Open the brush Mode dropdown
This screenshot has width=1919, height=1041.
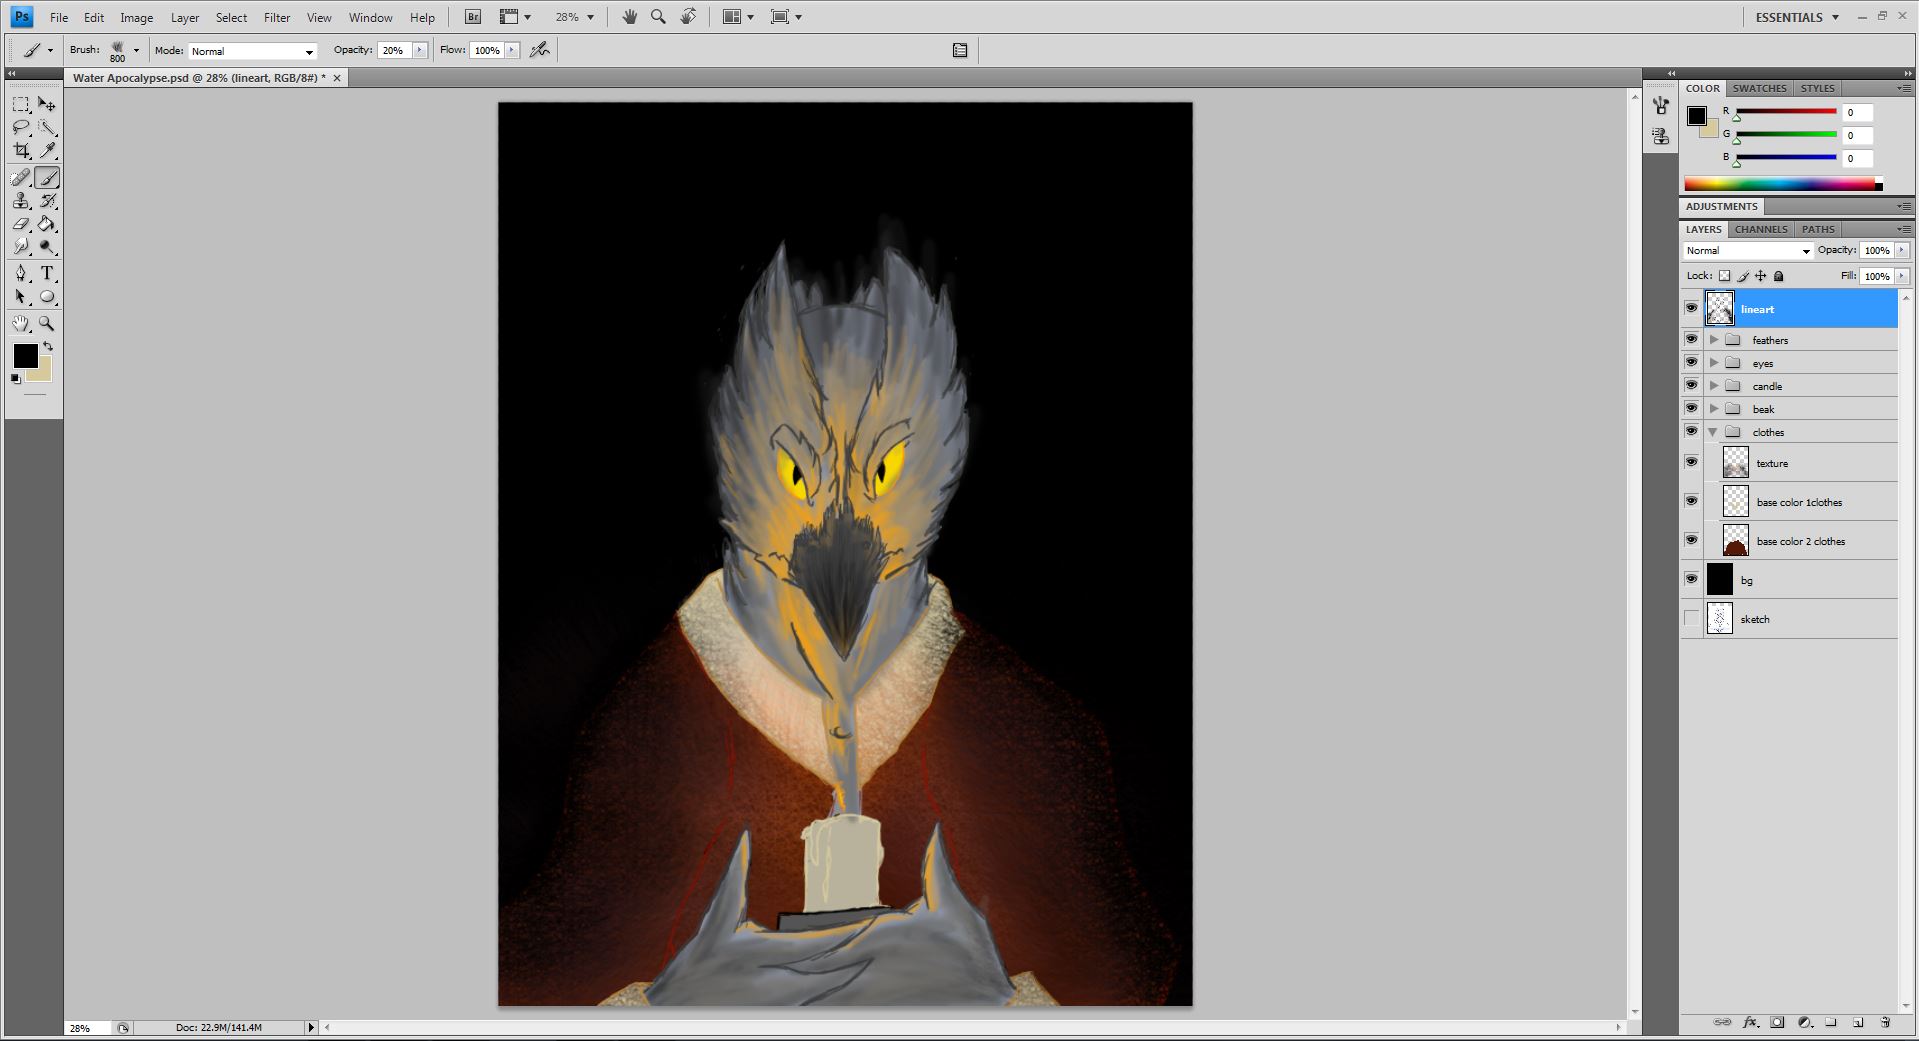(252, 51)
